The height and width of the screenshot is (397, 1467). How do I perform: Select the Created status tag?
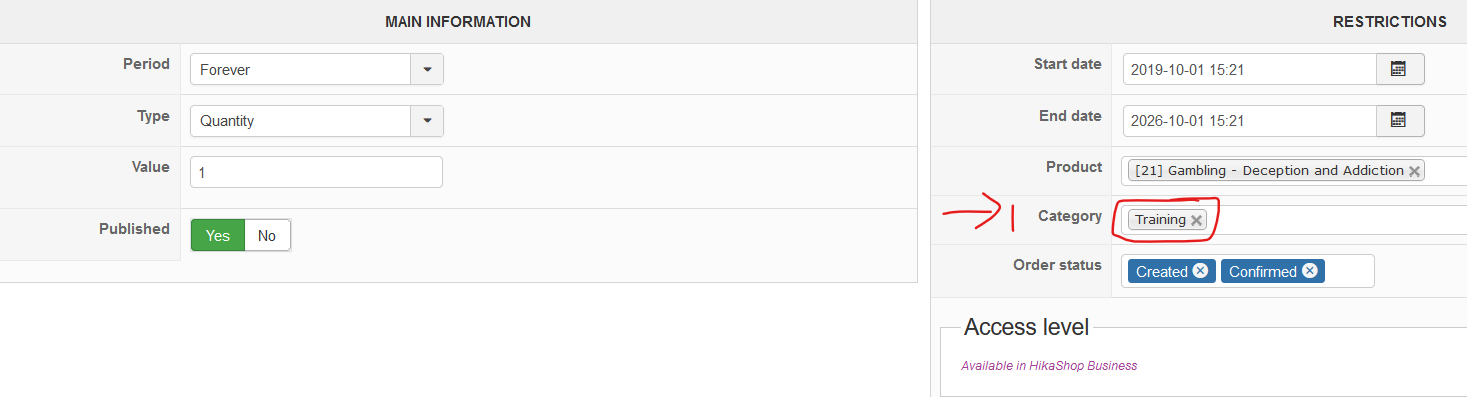pos(1161,271)
